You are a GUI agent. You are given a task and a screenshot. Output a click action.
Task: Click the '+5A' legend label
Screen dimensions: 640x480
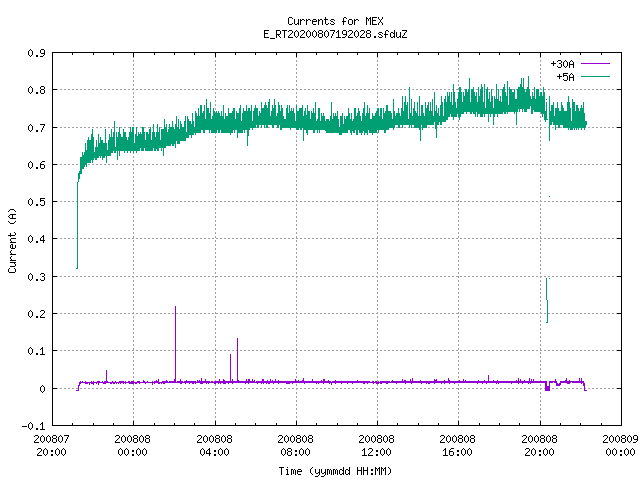(565, 77)
